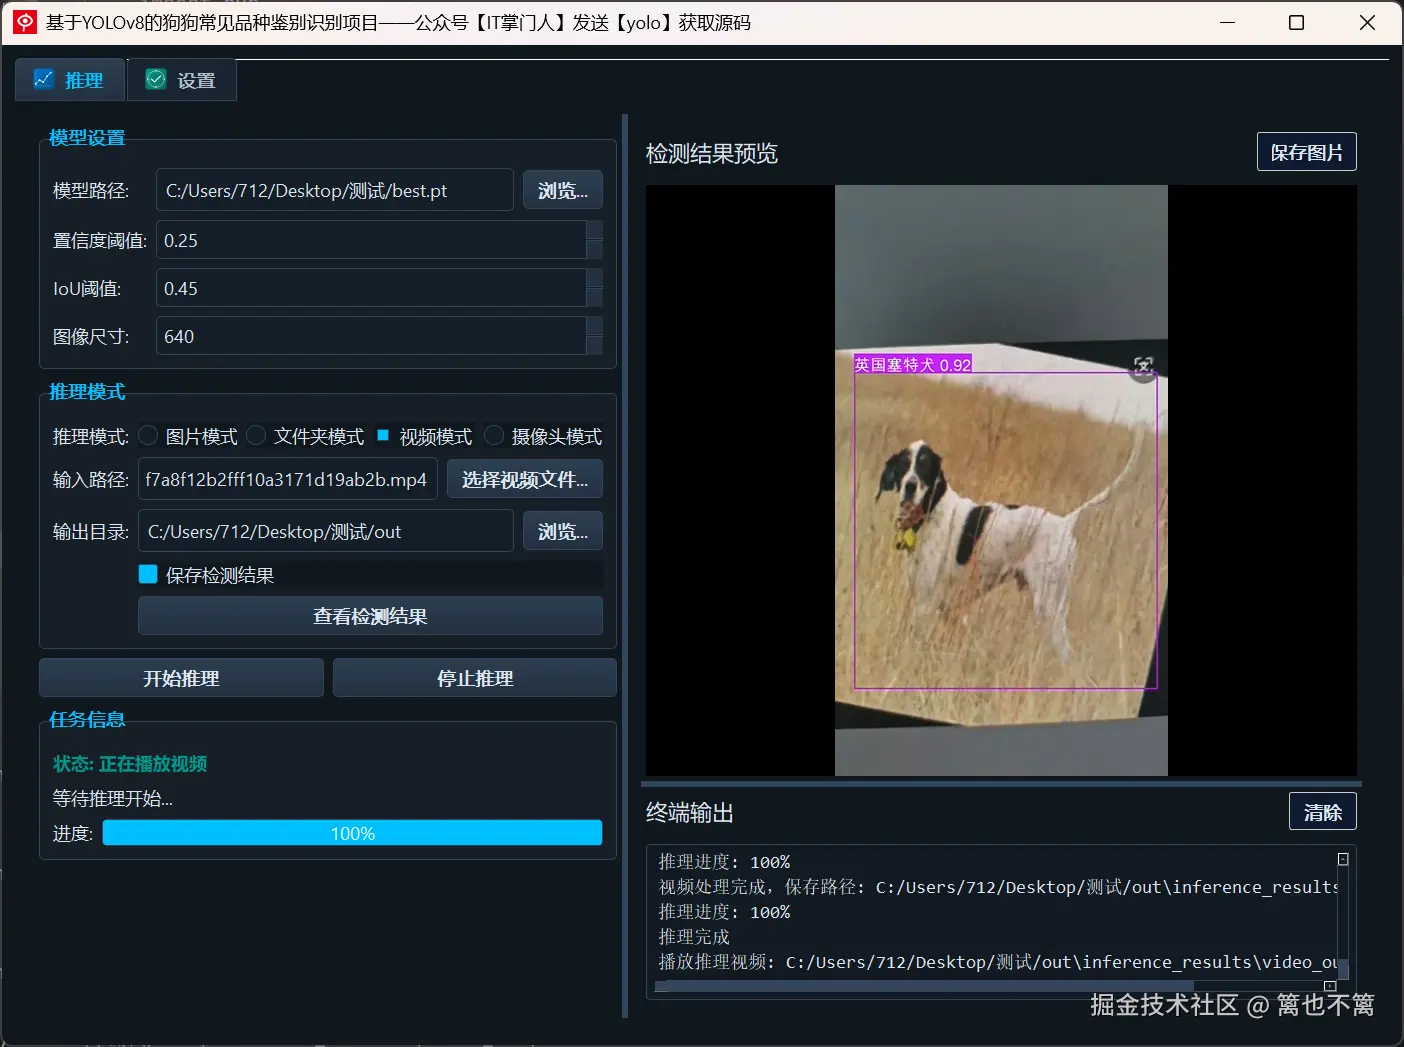The width and height of the screenshot is (1404, 1047).
Task: Select the 文件夹模式 radio button
Action: click(256, 436)
